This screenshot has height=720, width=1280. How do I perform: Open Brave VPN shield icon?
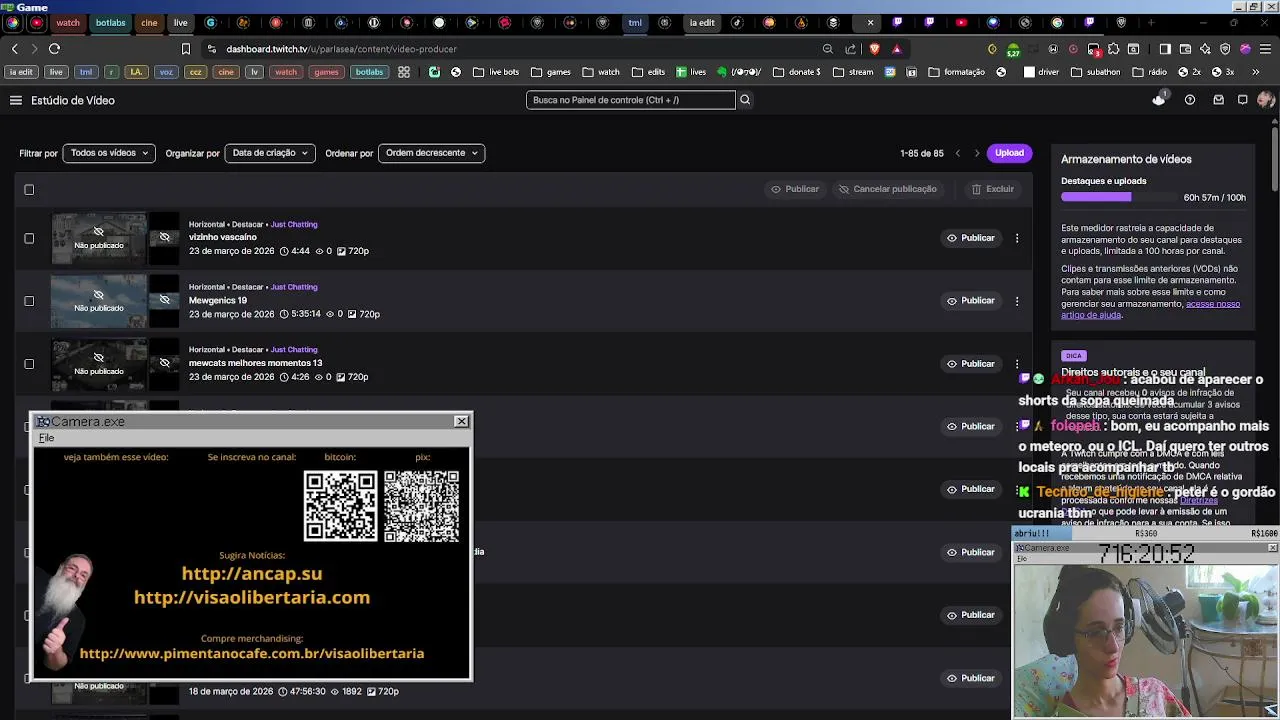point(1225,49)
